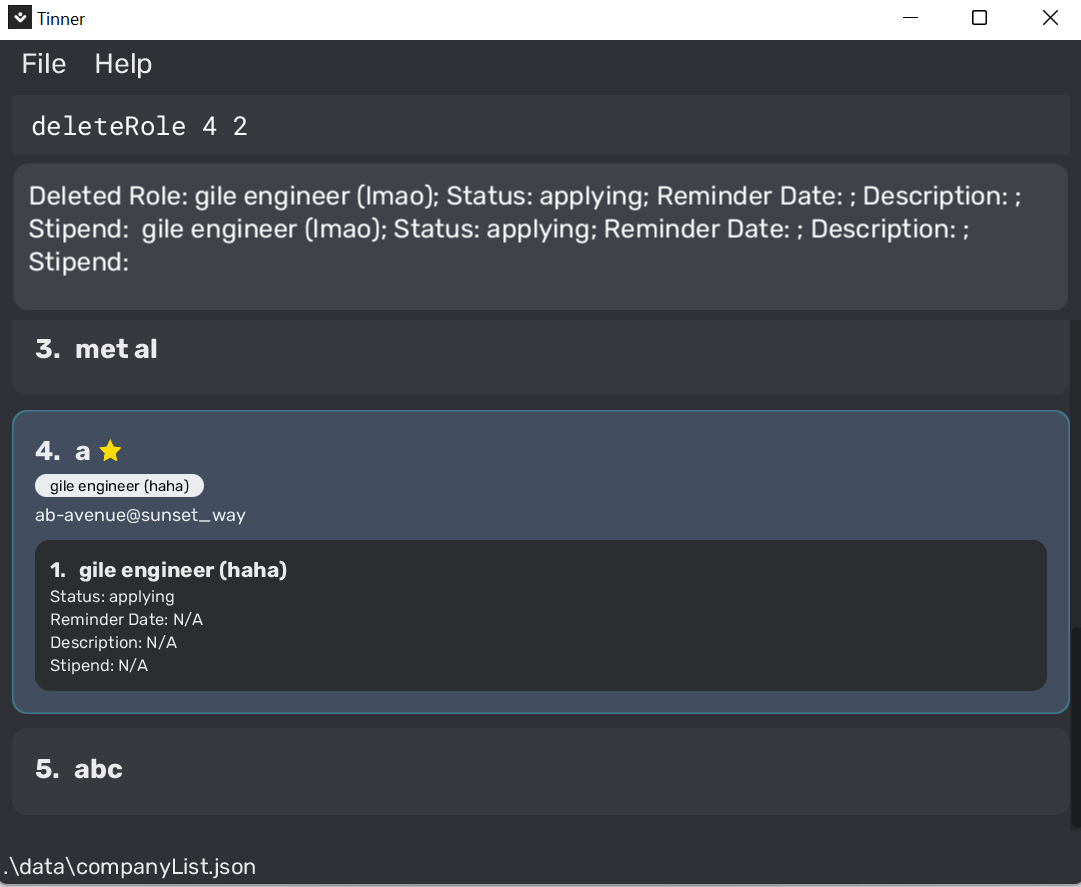Click the Tinner app icon in title bar

click(x=19, y=18)
